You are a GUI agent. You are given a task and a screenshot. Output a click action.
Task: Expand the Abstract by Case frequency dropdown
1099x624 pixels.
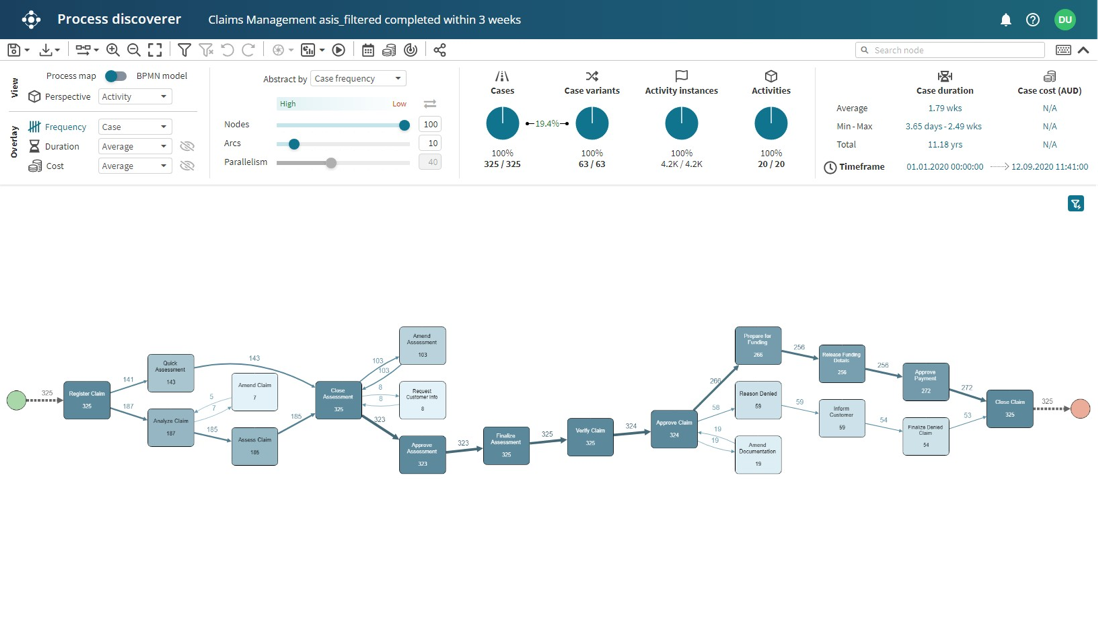point(357,79)
